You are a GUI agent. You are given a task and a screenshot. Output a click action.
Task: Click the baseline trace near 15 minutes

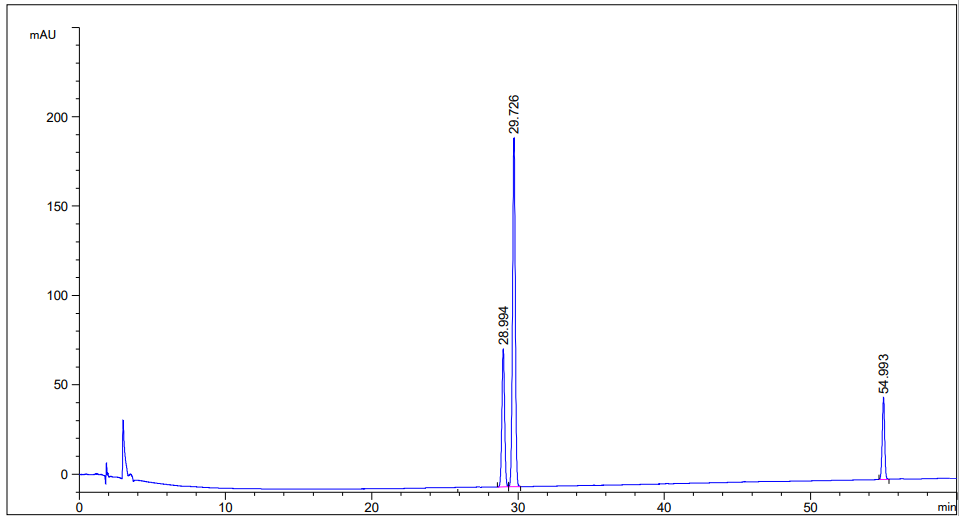298,489
